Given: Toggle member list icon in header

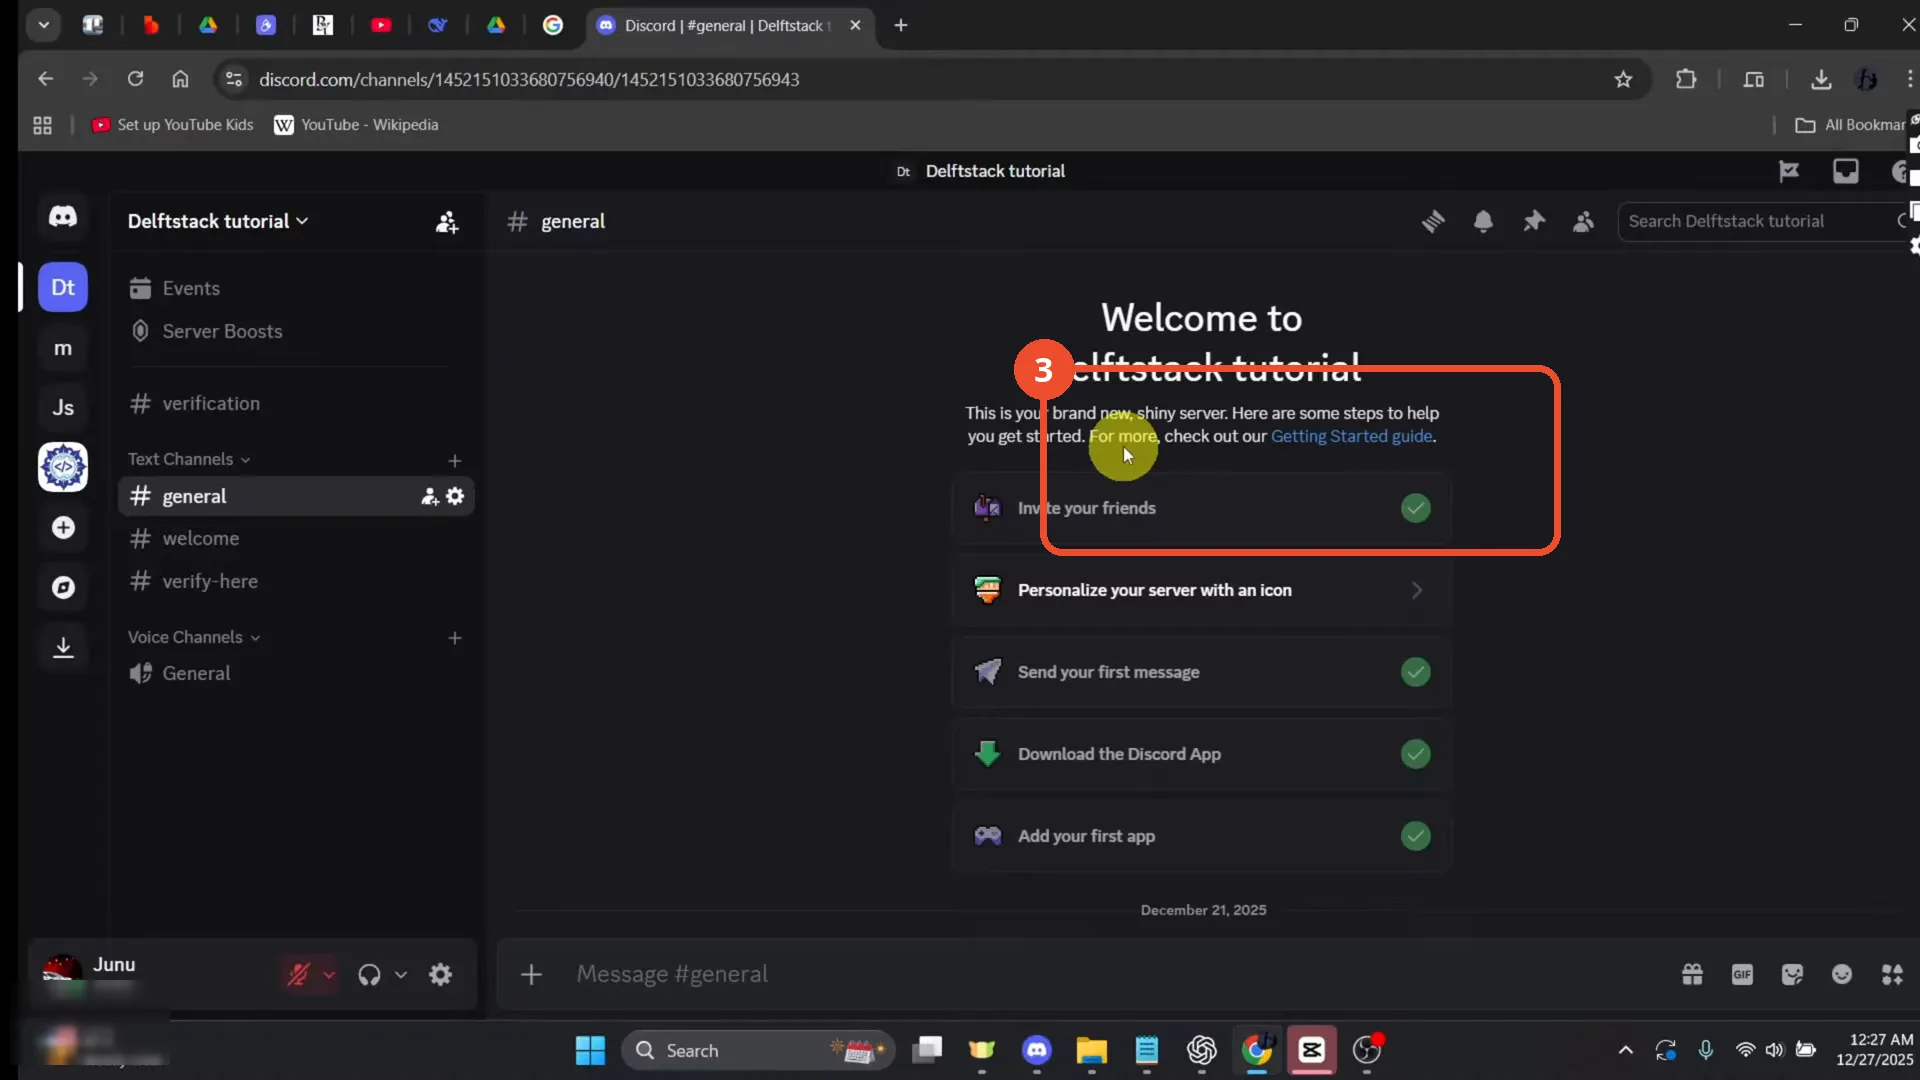Looking at the screenshot, I should (x=1583, y=221).
